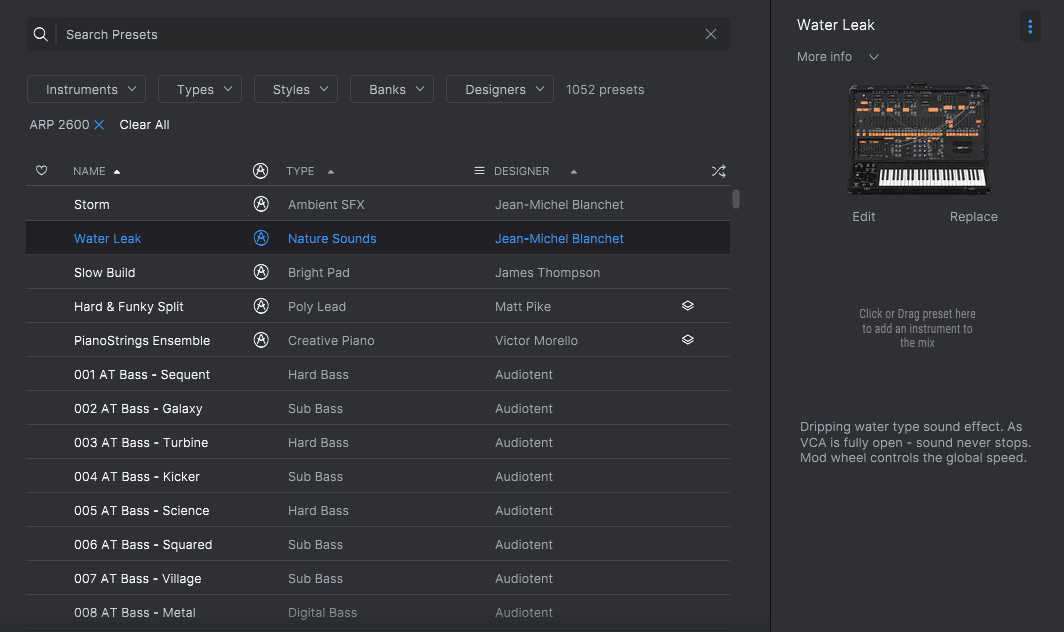Viewport: 1064px width, 632px height.
Task: Click the multi-layer icon on PianoStrings Ensemble
Action: 688,340
